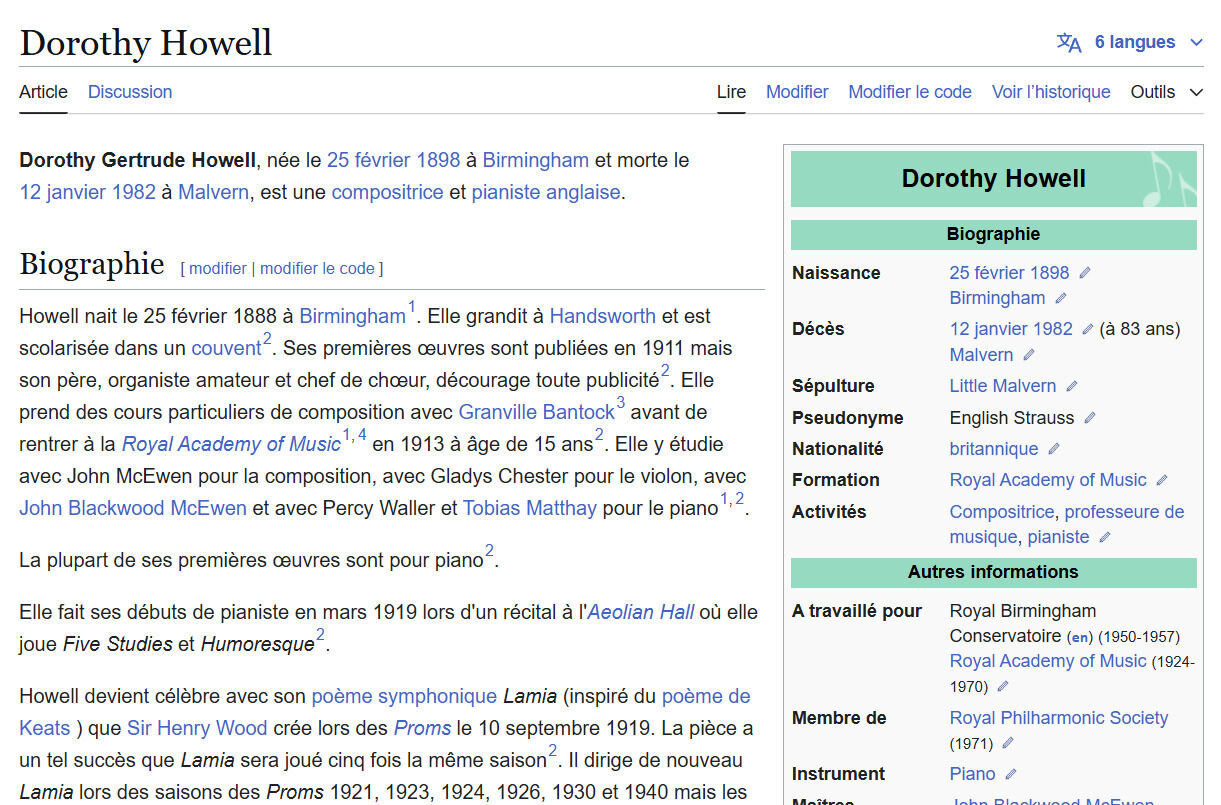Open the Granville Bantock link
This screenshot has width=1221, height=805.
click(x=536, y=412)
